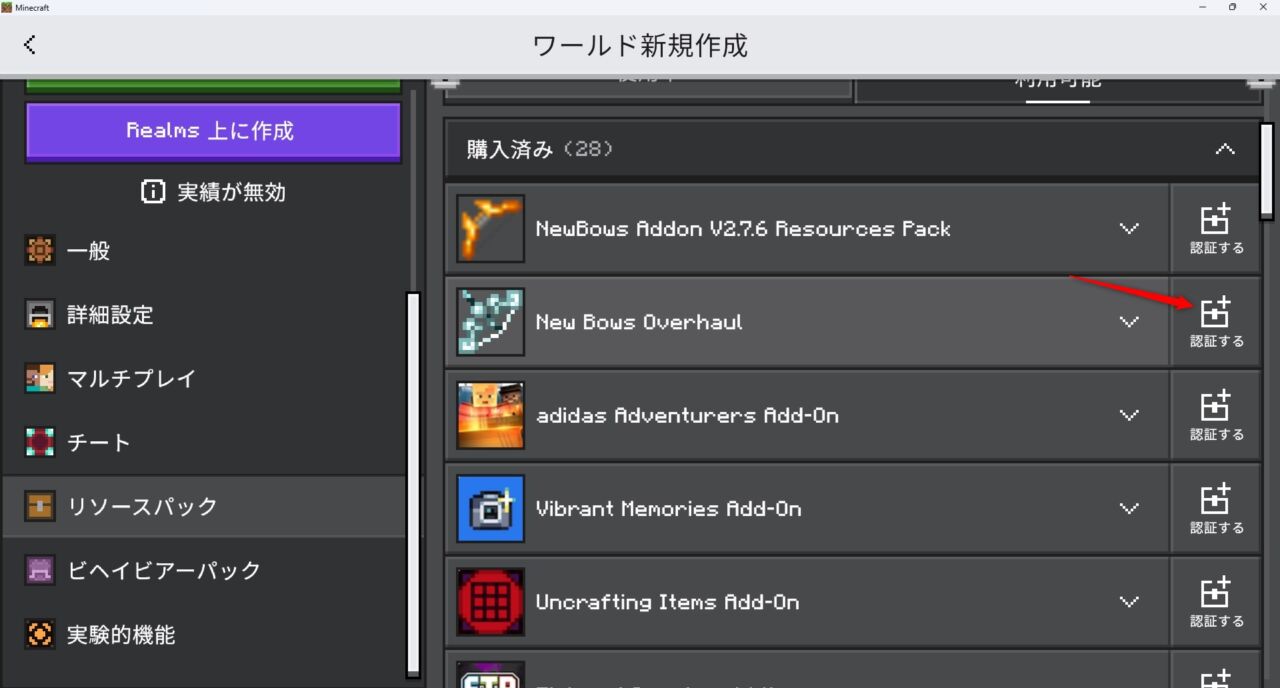Click the left sidebar scrollbar

[413, 485]
